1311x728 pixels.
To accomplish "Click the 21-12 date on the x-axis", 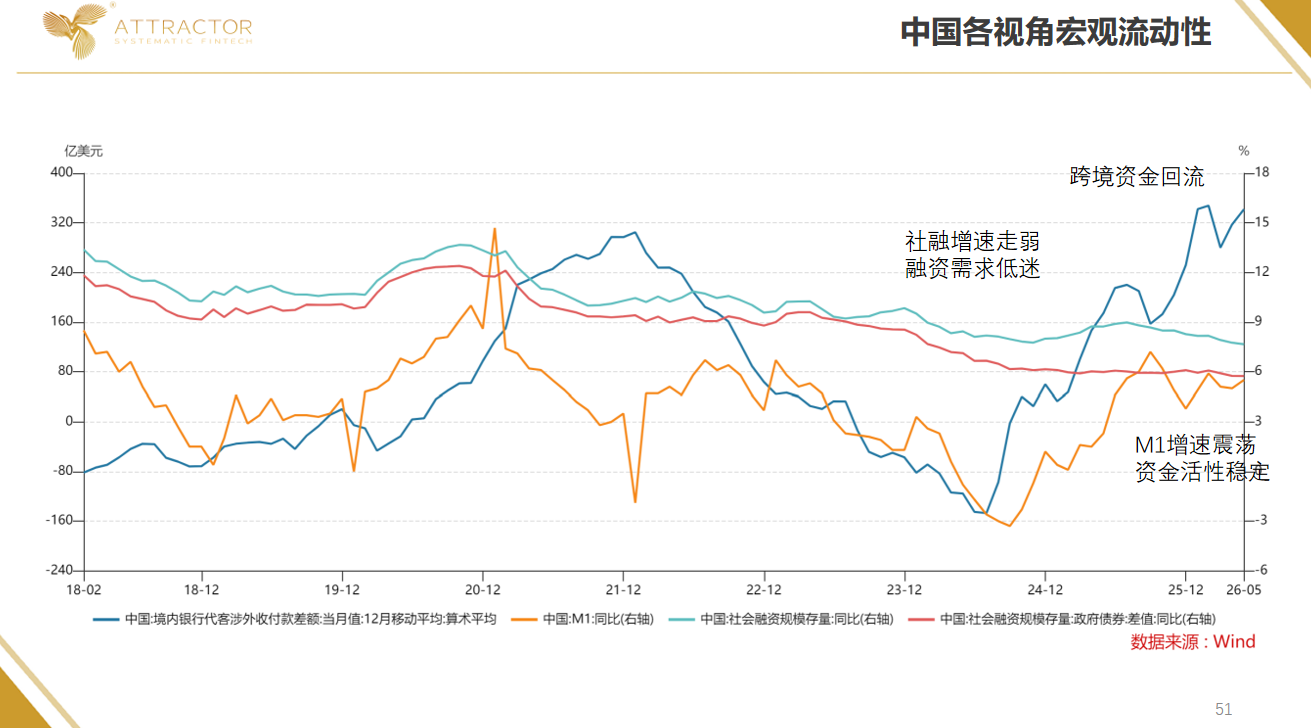I will [623, 589].
